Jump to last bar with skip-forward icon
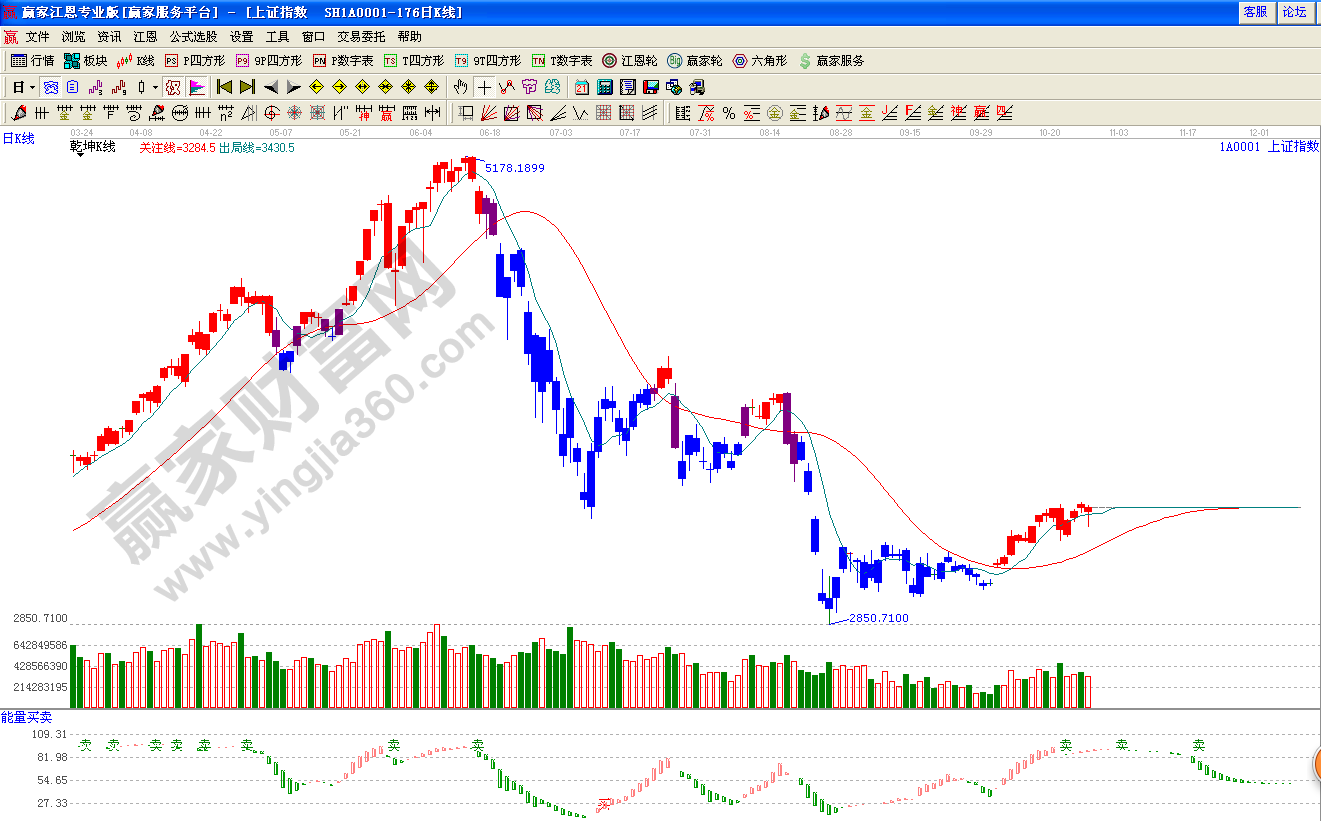 (x=247, y=87)
